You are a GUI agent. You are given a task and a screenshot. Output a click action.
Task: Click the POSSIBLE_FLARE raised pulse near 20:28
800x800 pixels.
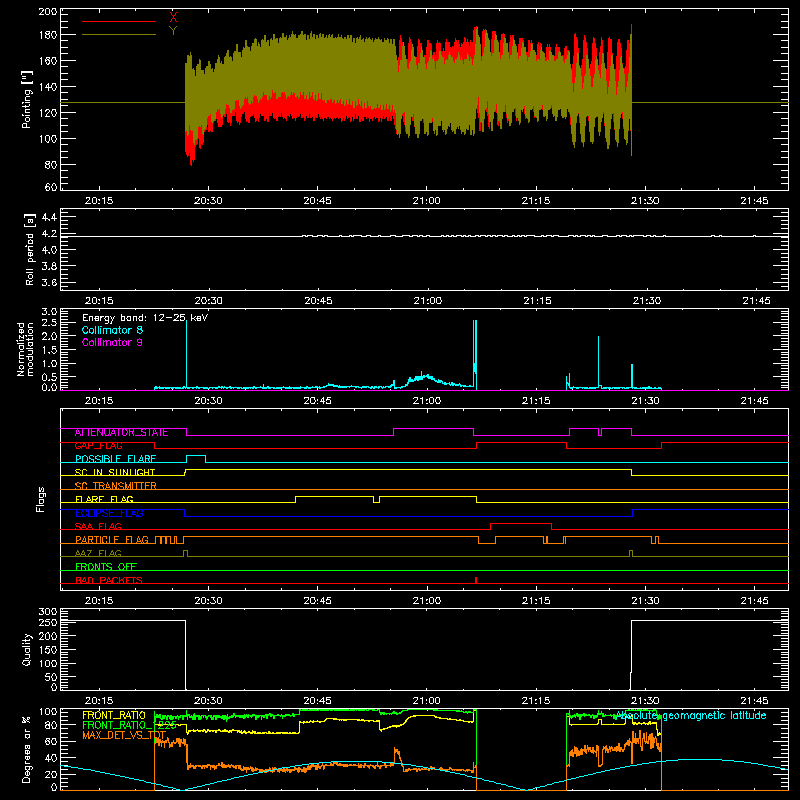196,458
